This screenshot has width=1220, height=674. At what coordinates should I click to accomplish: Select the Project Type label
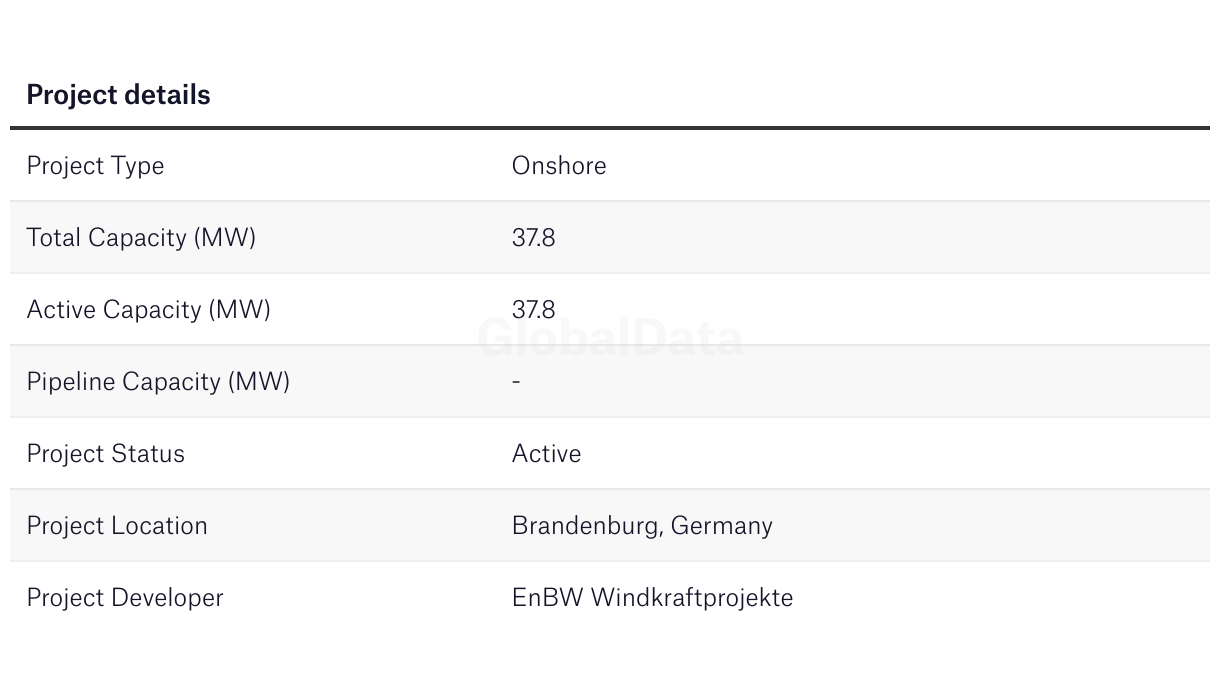click(x=95, y=166)
